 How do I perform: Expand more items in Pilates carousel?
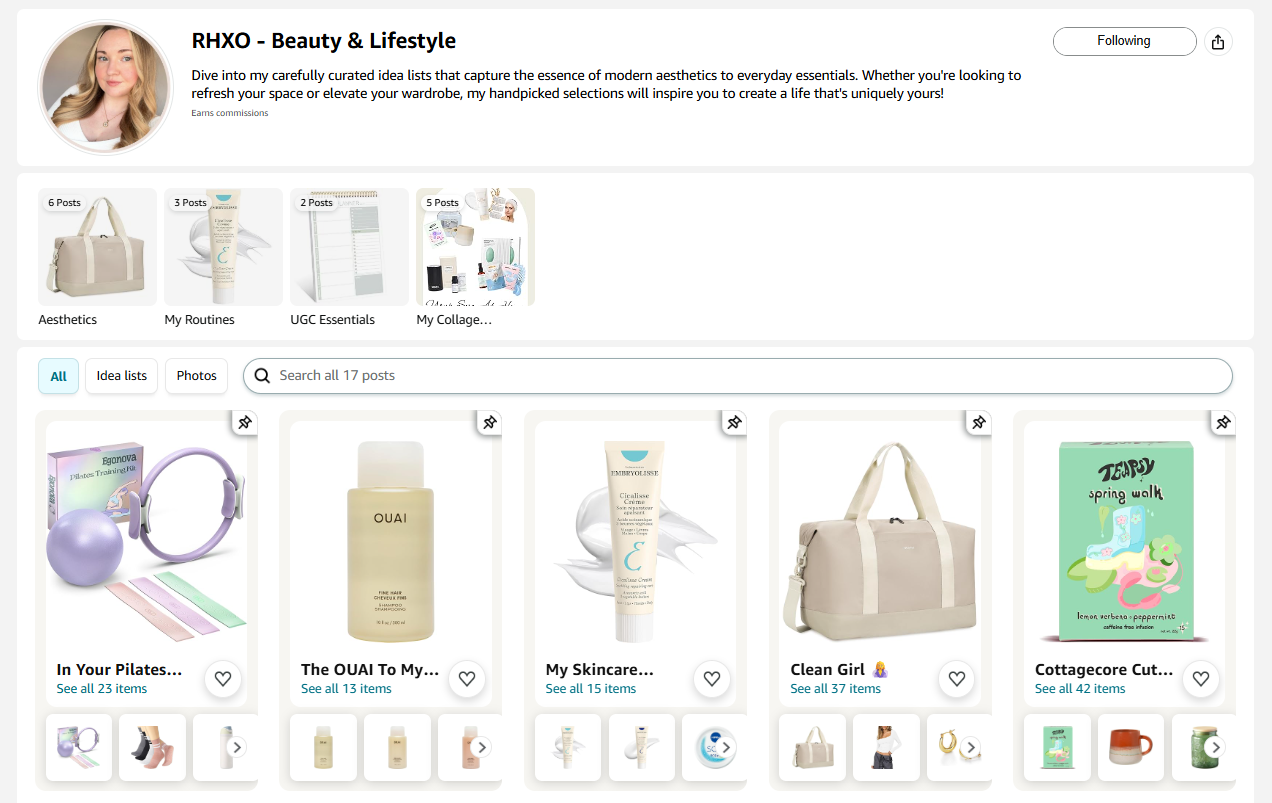coord(237,747)
